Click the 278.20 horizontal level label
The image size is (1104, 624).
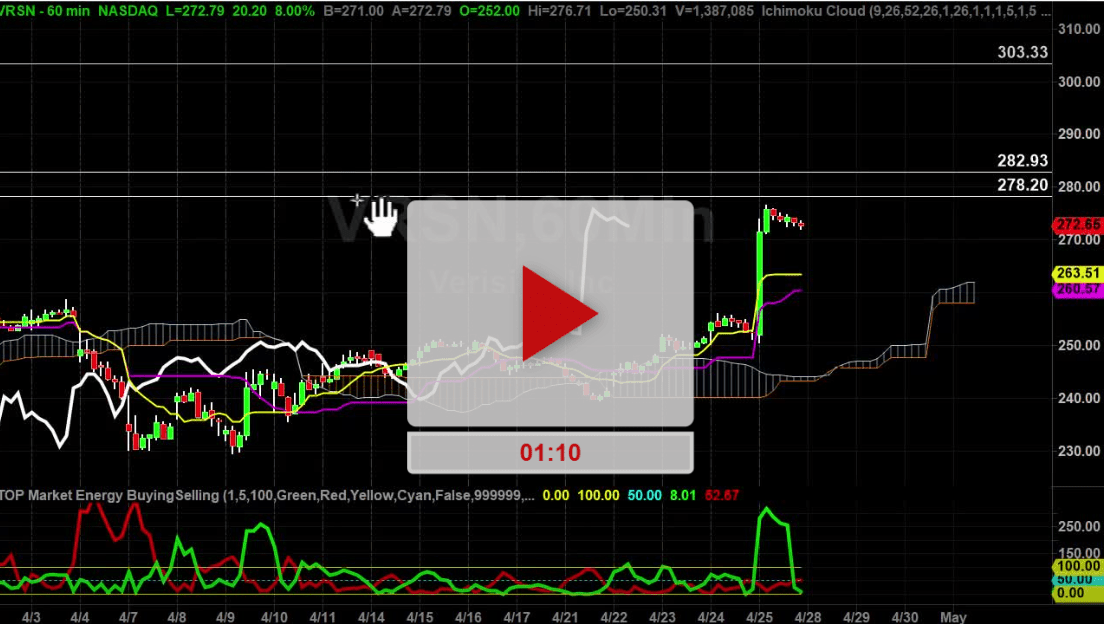point(1022,185)
